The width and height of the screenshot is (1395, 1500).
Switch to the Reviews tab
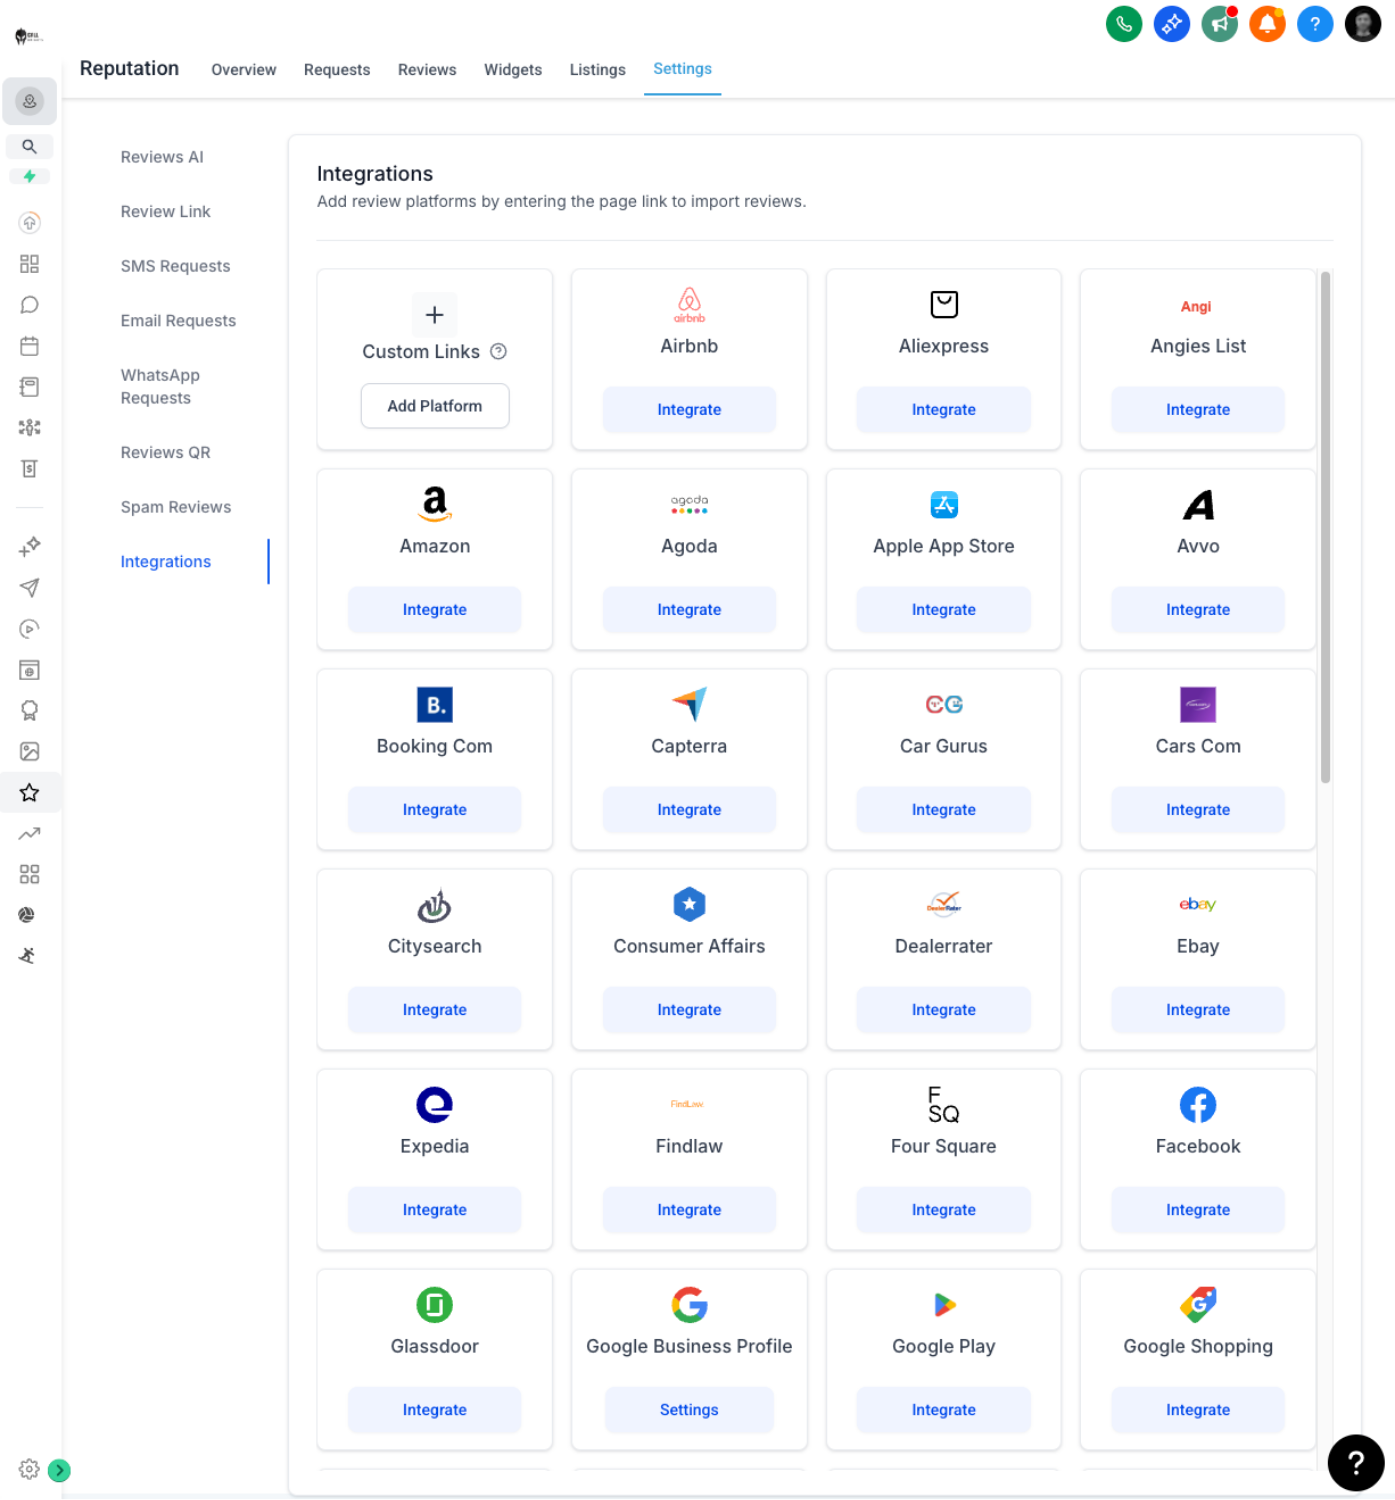[x=427, y=70]
